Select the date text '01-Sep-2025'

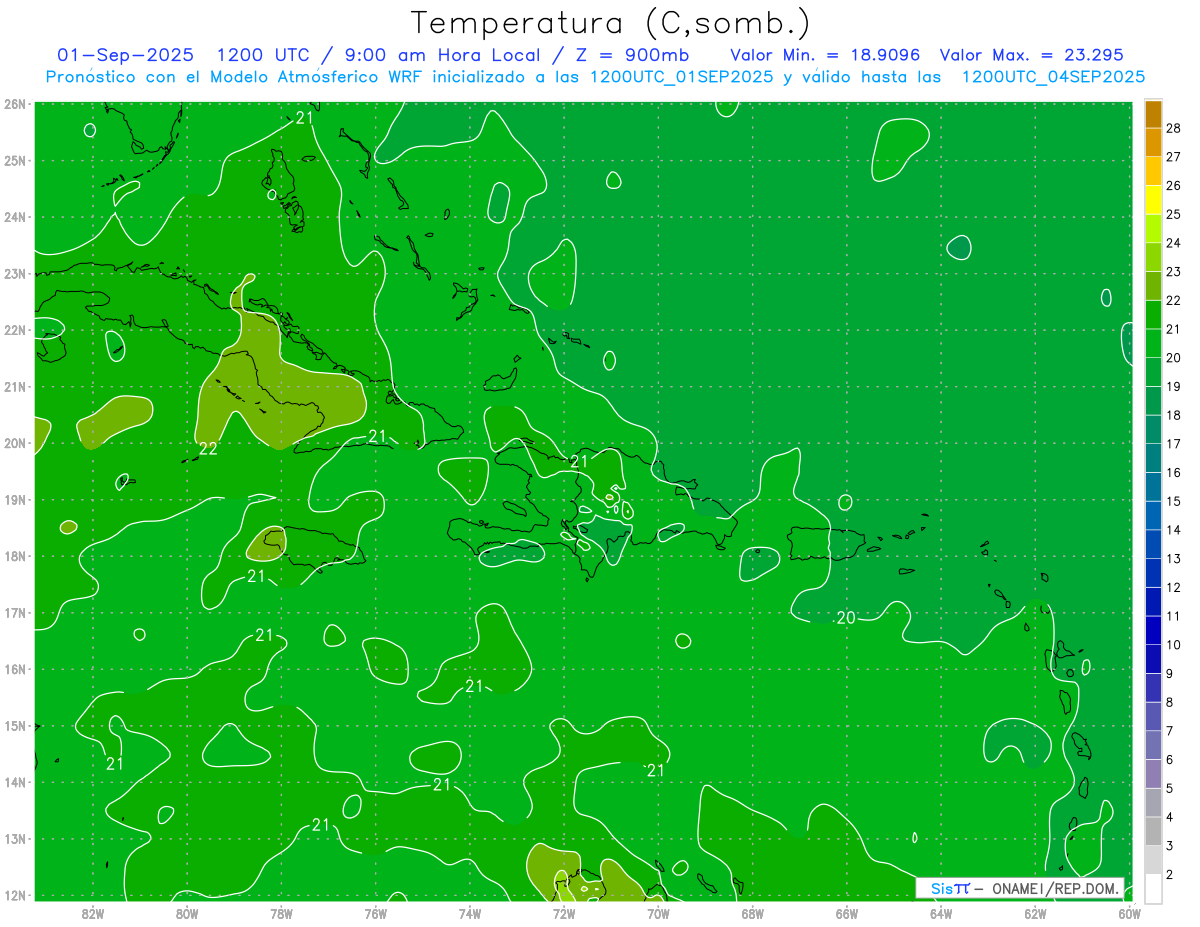126,55
